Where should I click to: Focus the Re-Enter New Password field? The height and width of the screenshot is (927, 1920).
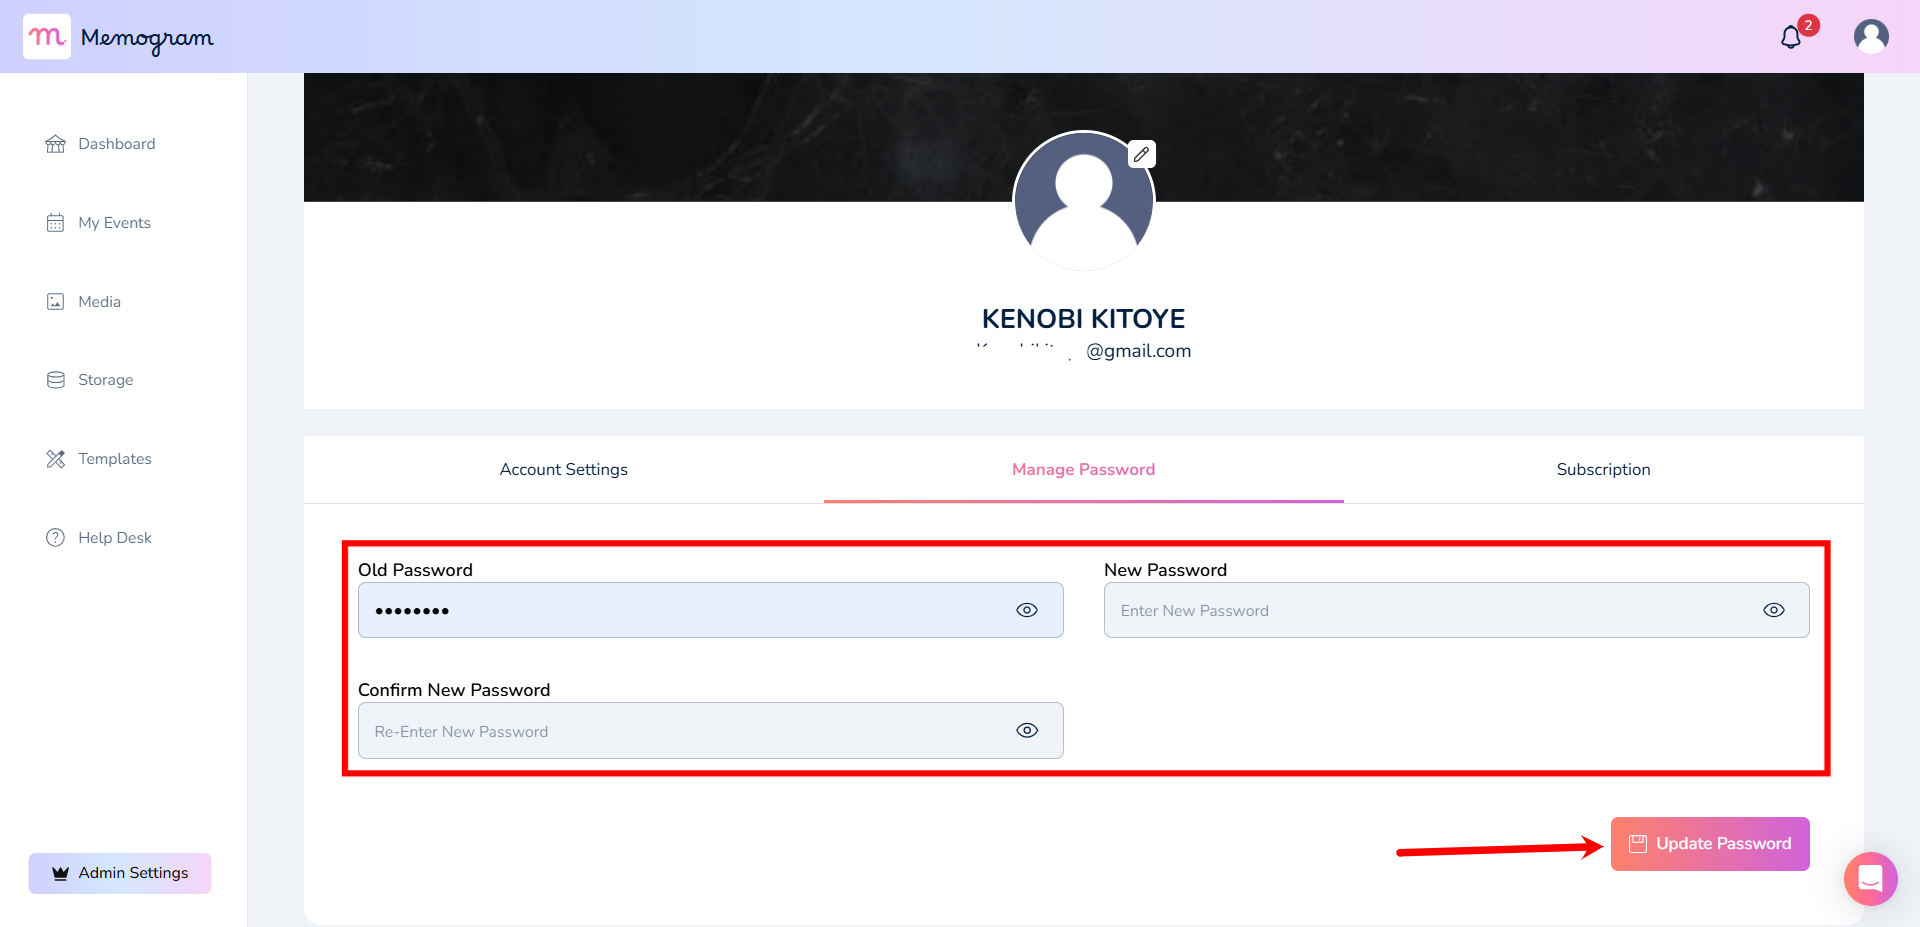click(711, 730)
